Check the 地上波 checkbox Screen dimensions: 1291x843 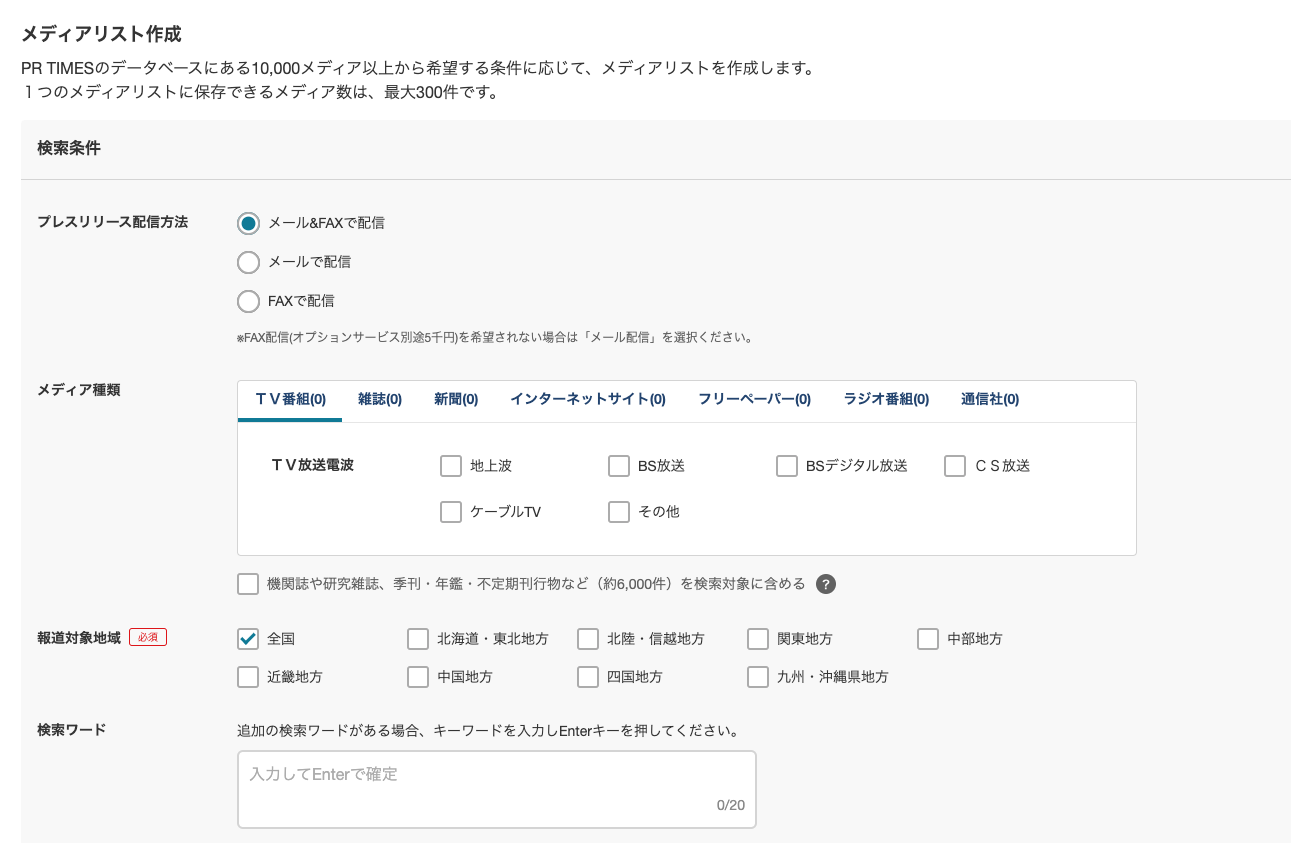[x=450, y=466]
